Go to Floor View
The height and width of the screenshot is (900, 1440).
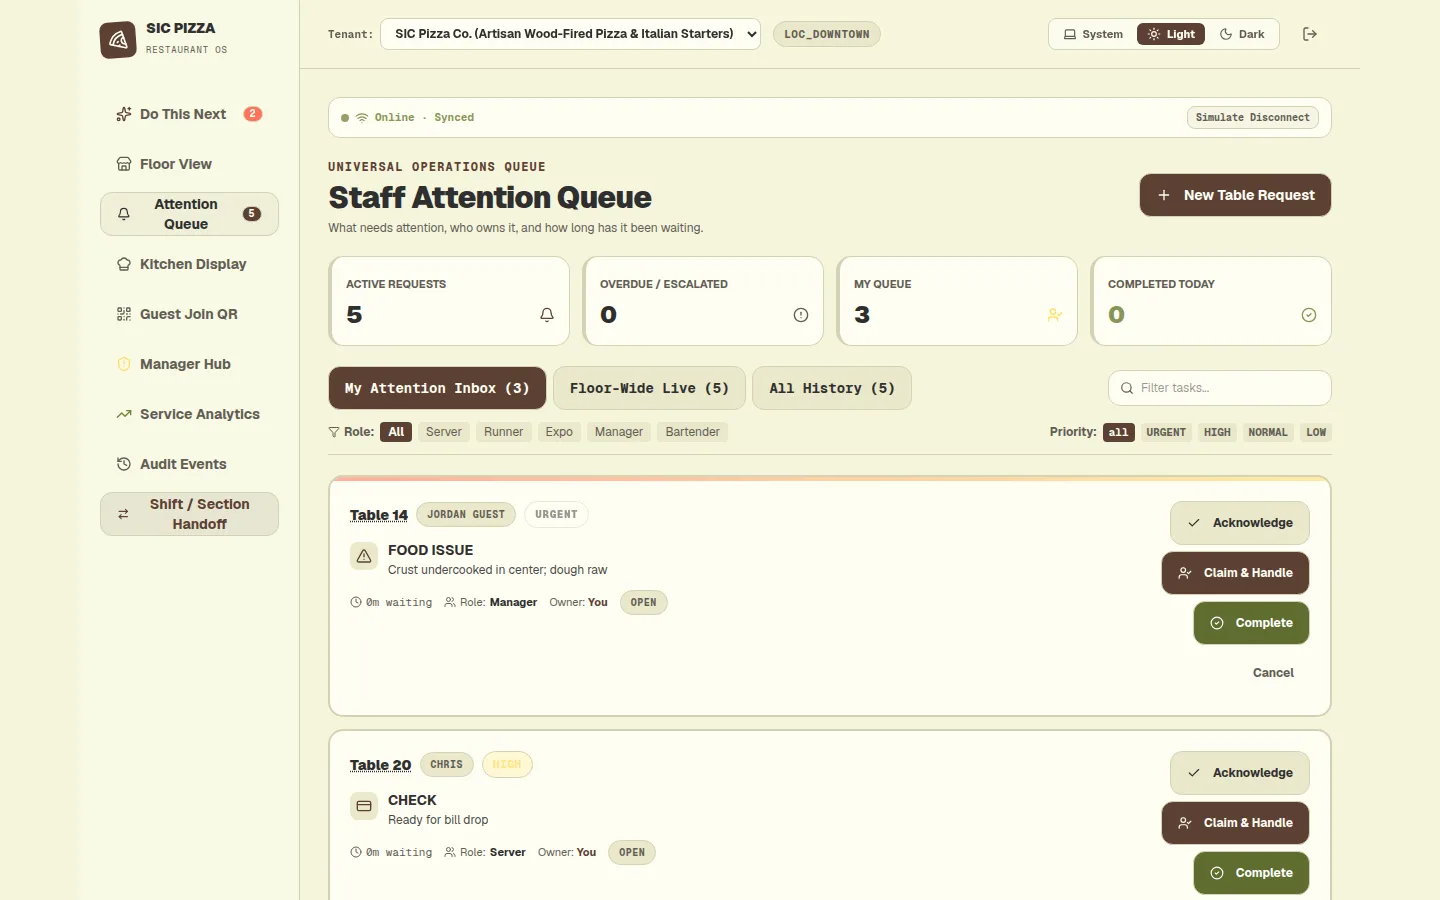[189, 164]
